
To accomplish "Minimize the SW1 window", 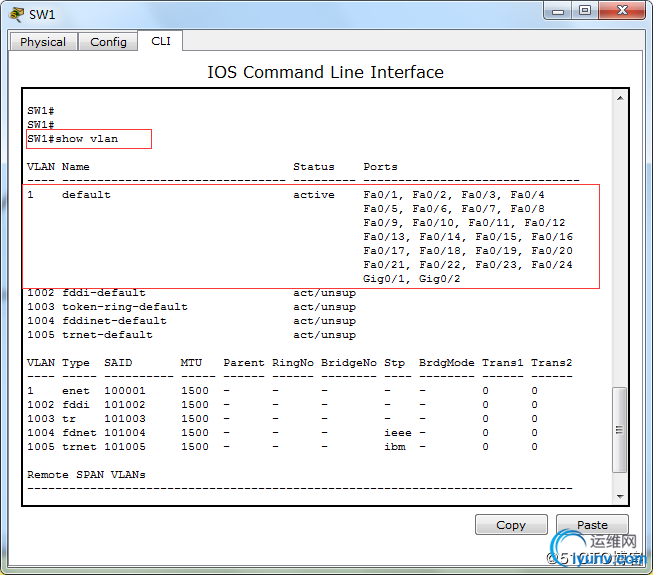I will coord(558,11).
